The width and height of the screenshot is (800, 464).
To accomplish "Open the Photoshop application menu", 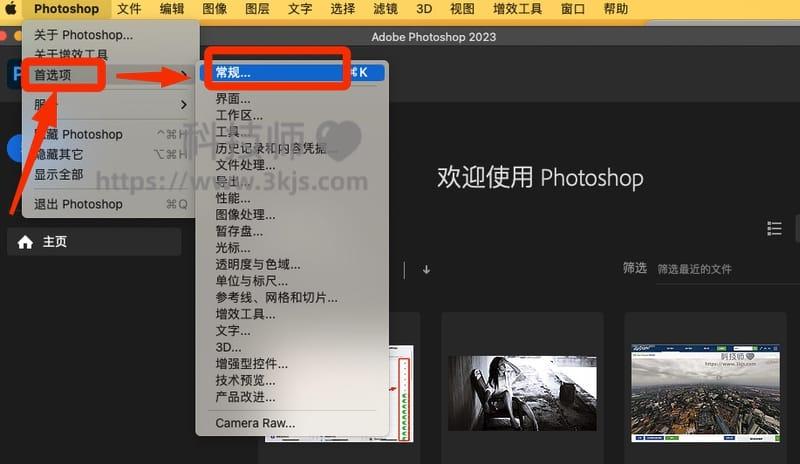I will [x=67, y=9].
